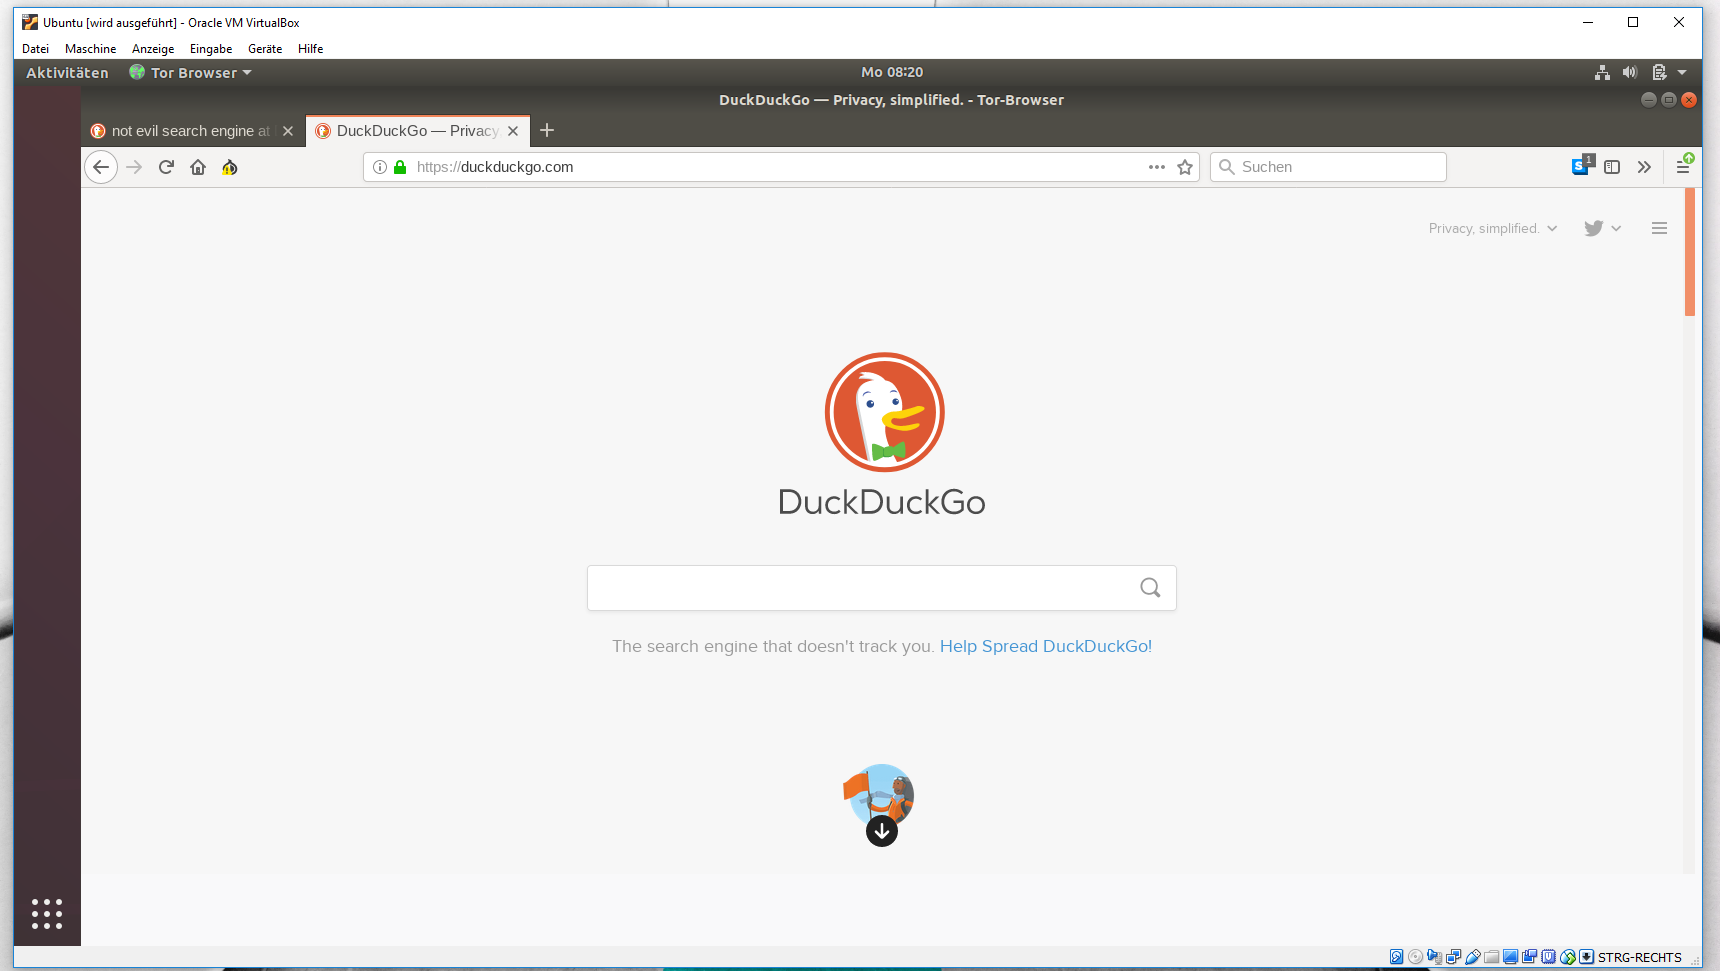Viewport: 1720px width, 971px height.
Task: Open the Anzeige menu
Action: point(153,48)
